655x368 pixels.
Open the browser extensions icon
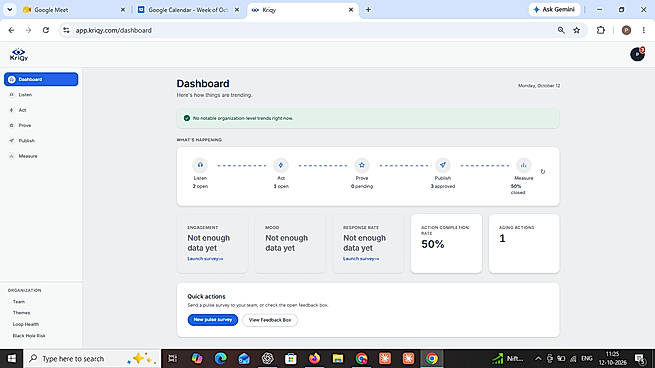coord(601,30)
